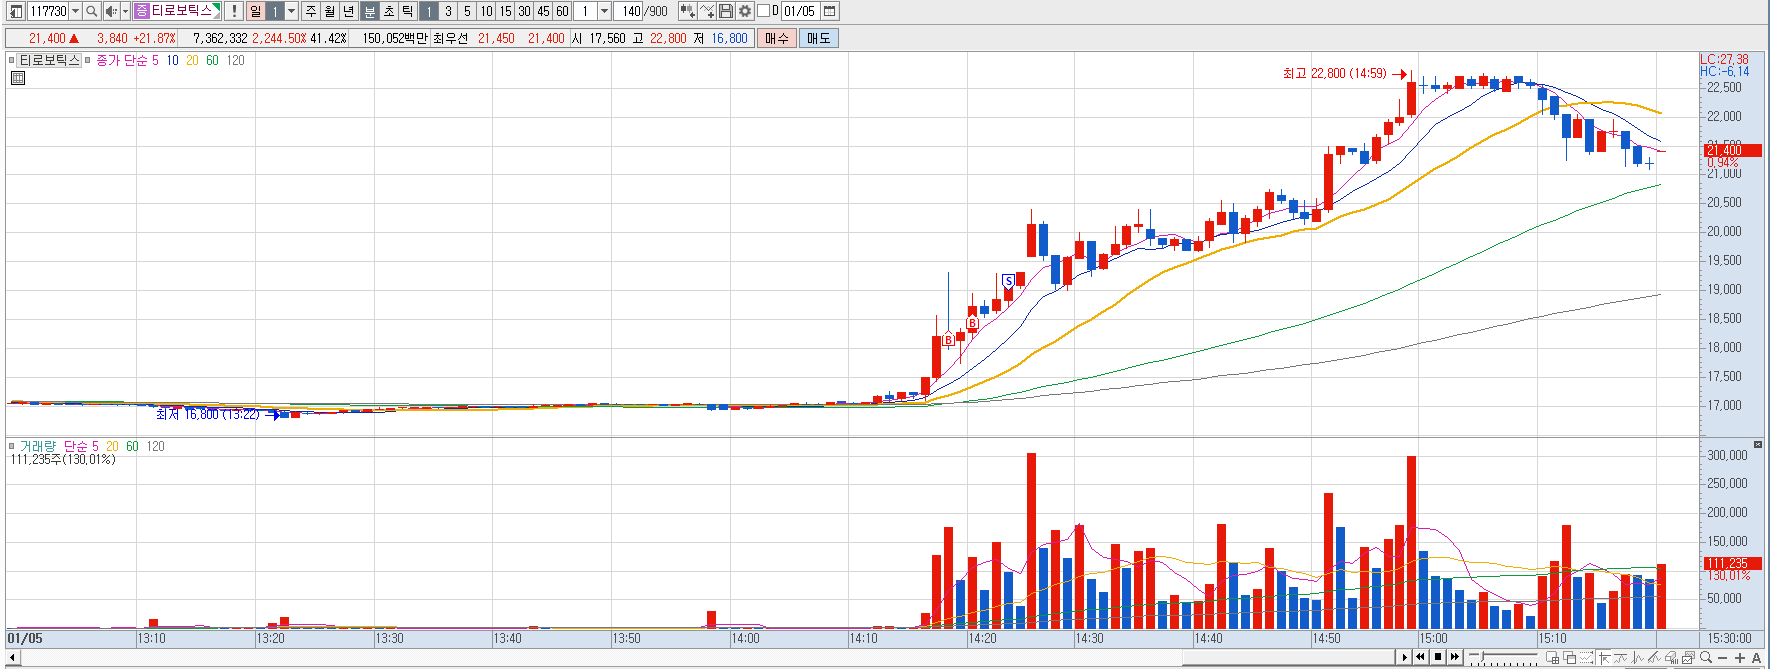1770x669 pixels.
Task: Select the 10-minute interval button
Action: point(486,11)
